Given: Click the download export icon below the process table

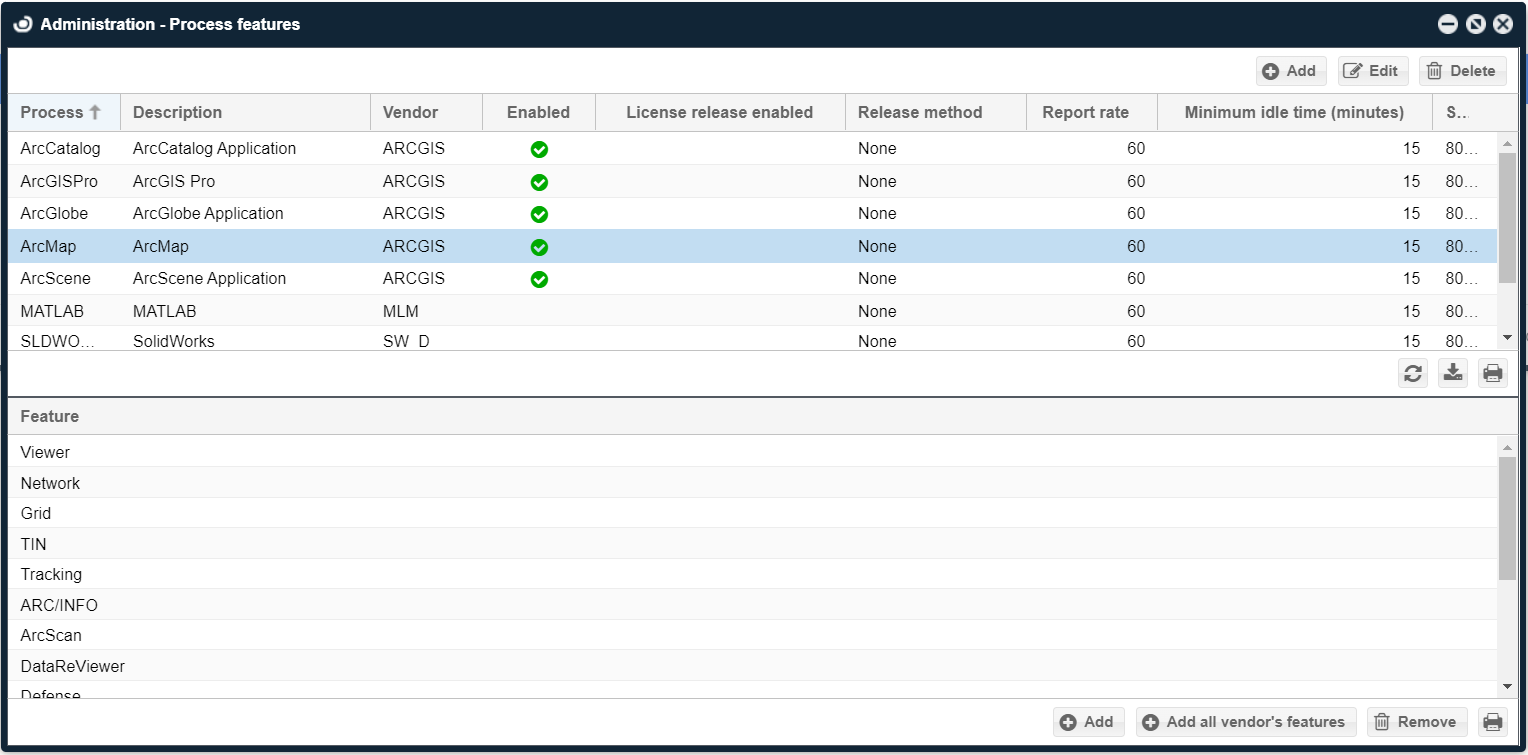Looking at the screenshot, I should point(1452,373).
